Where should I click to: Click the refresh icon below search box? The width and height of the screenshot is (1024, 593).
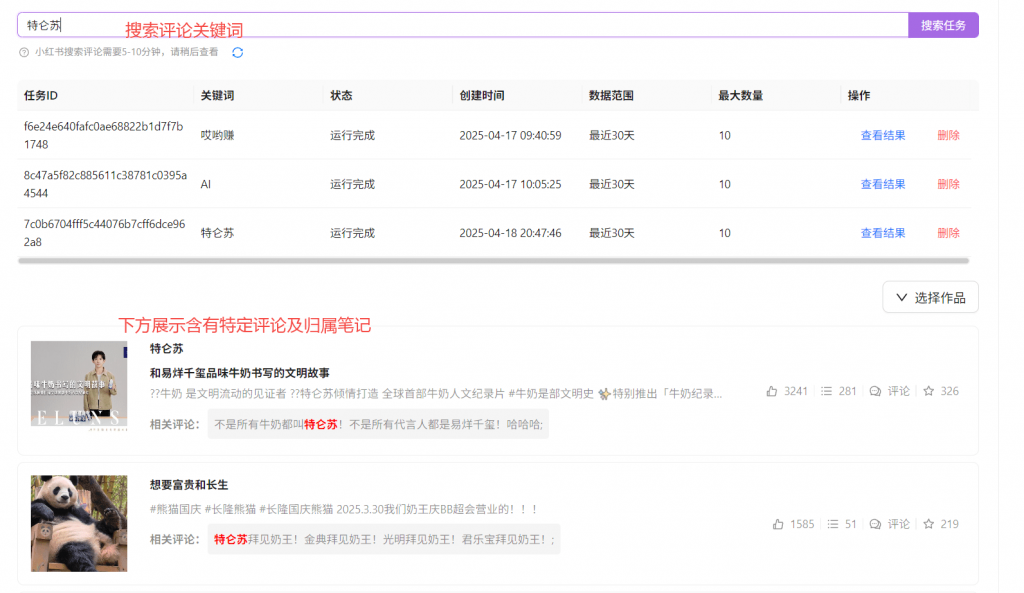pyautogui.click(x=238, y=52)
